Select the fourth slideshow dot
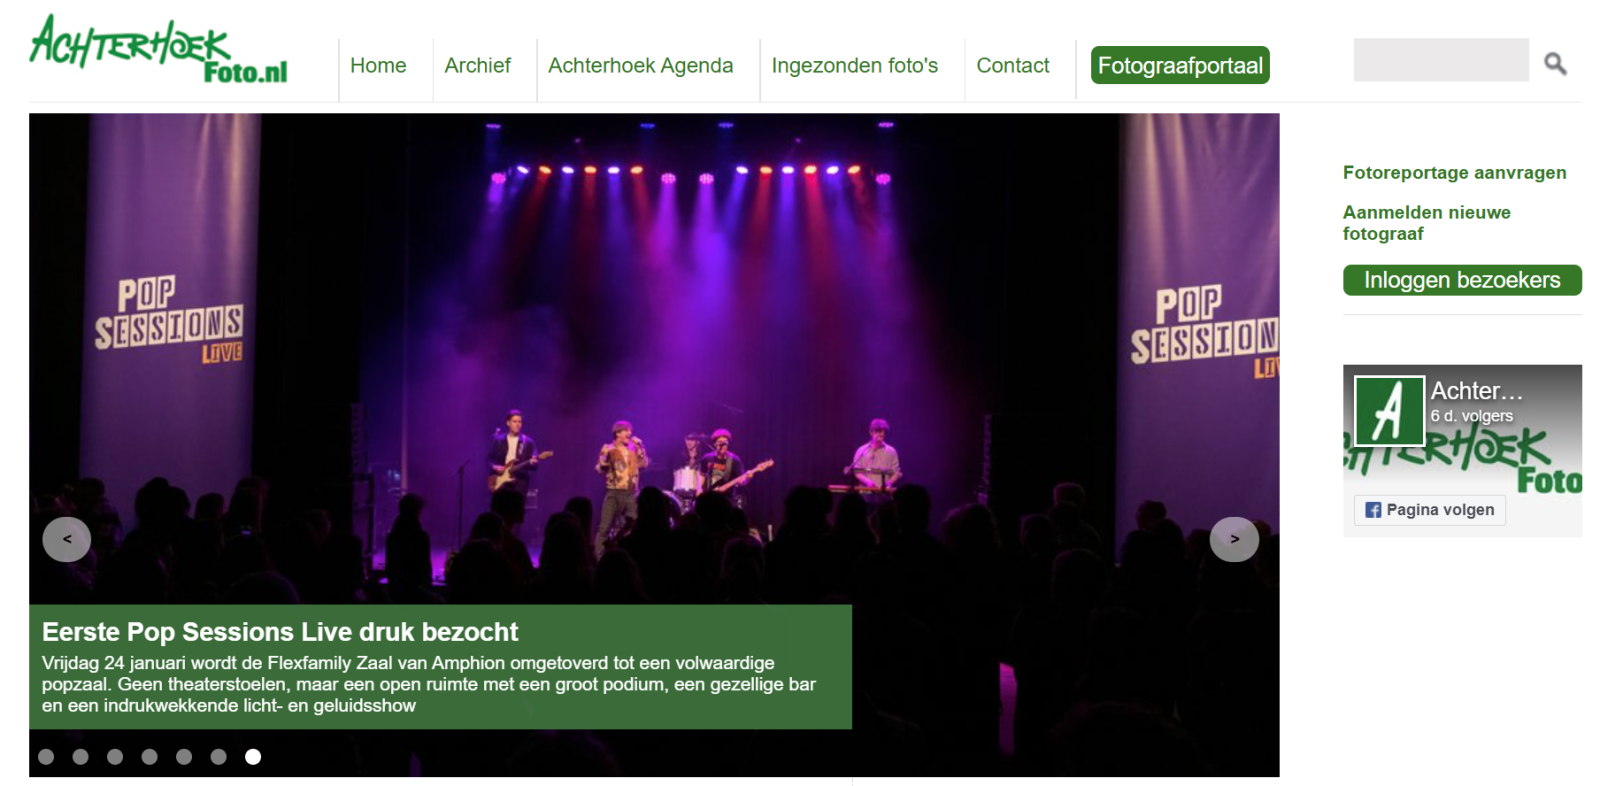 coord(150,757)
